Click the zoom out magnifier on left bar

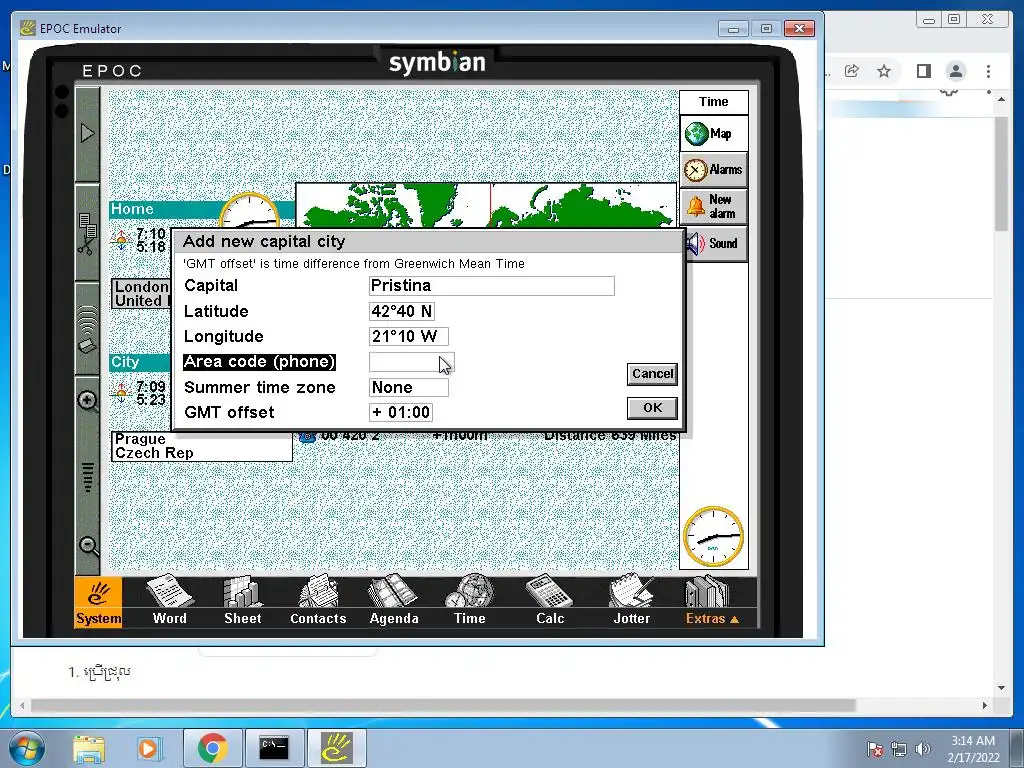[88, 546]
